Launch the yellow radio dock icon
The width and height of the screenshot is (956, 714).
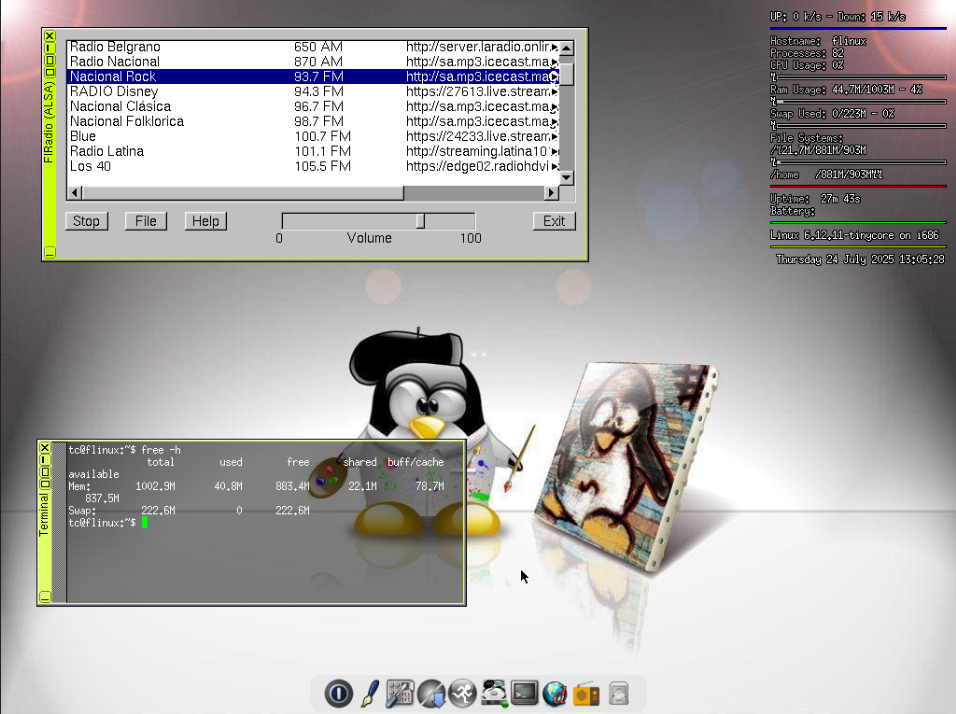[586, 693]
